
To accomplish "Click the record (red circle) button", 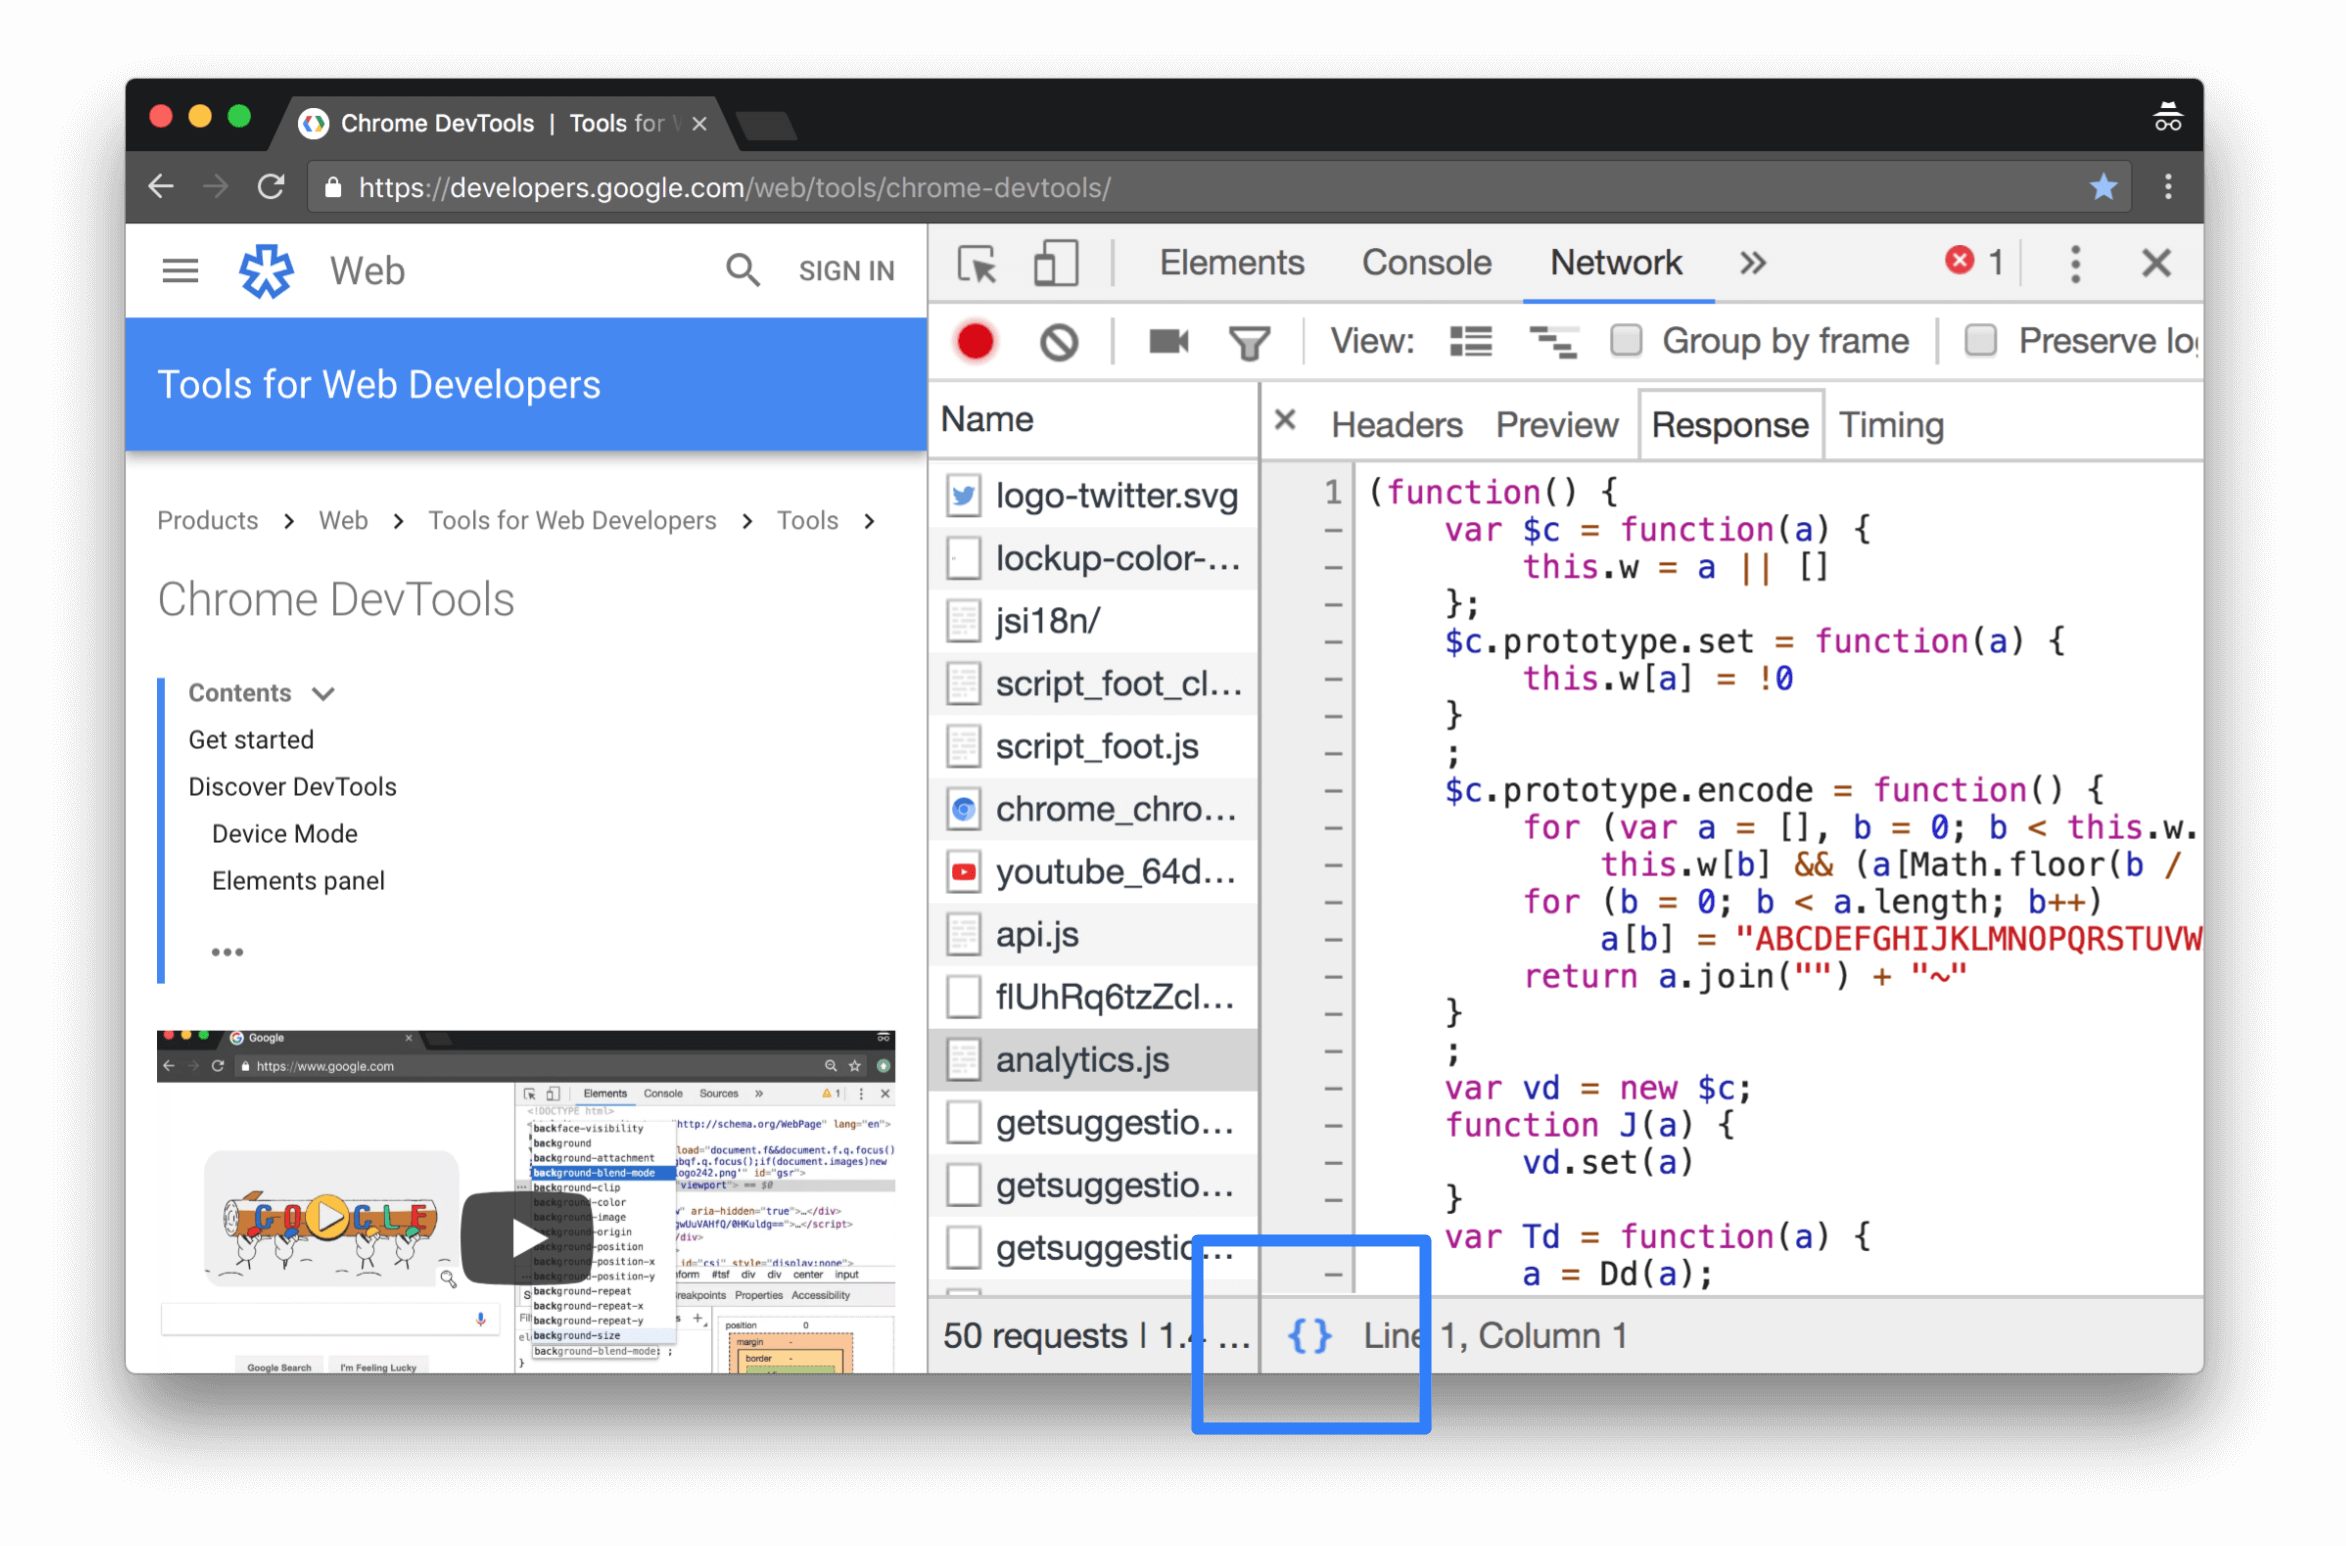I will click(x=975, y=342).
